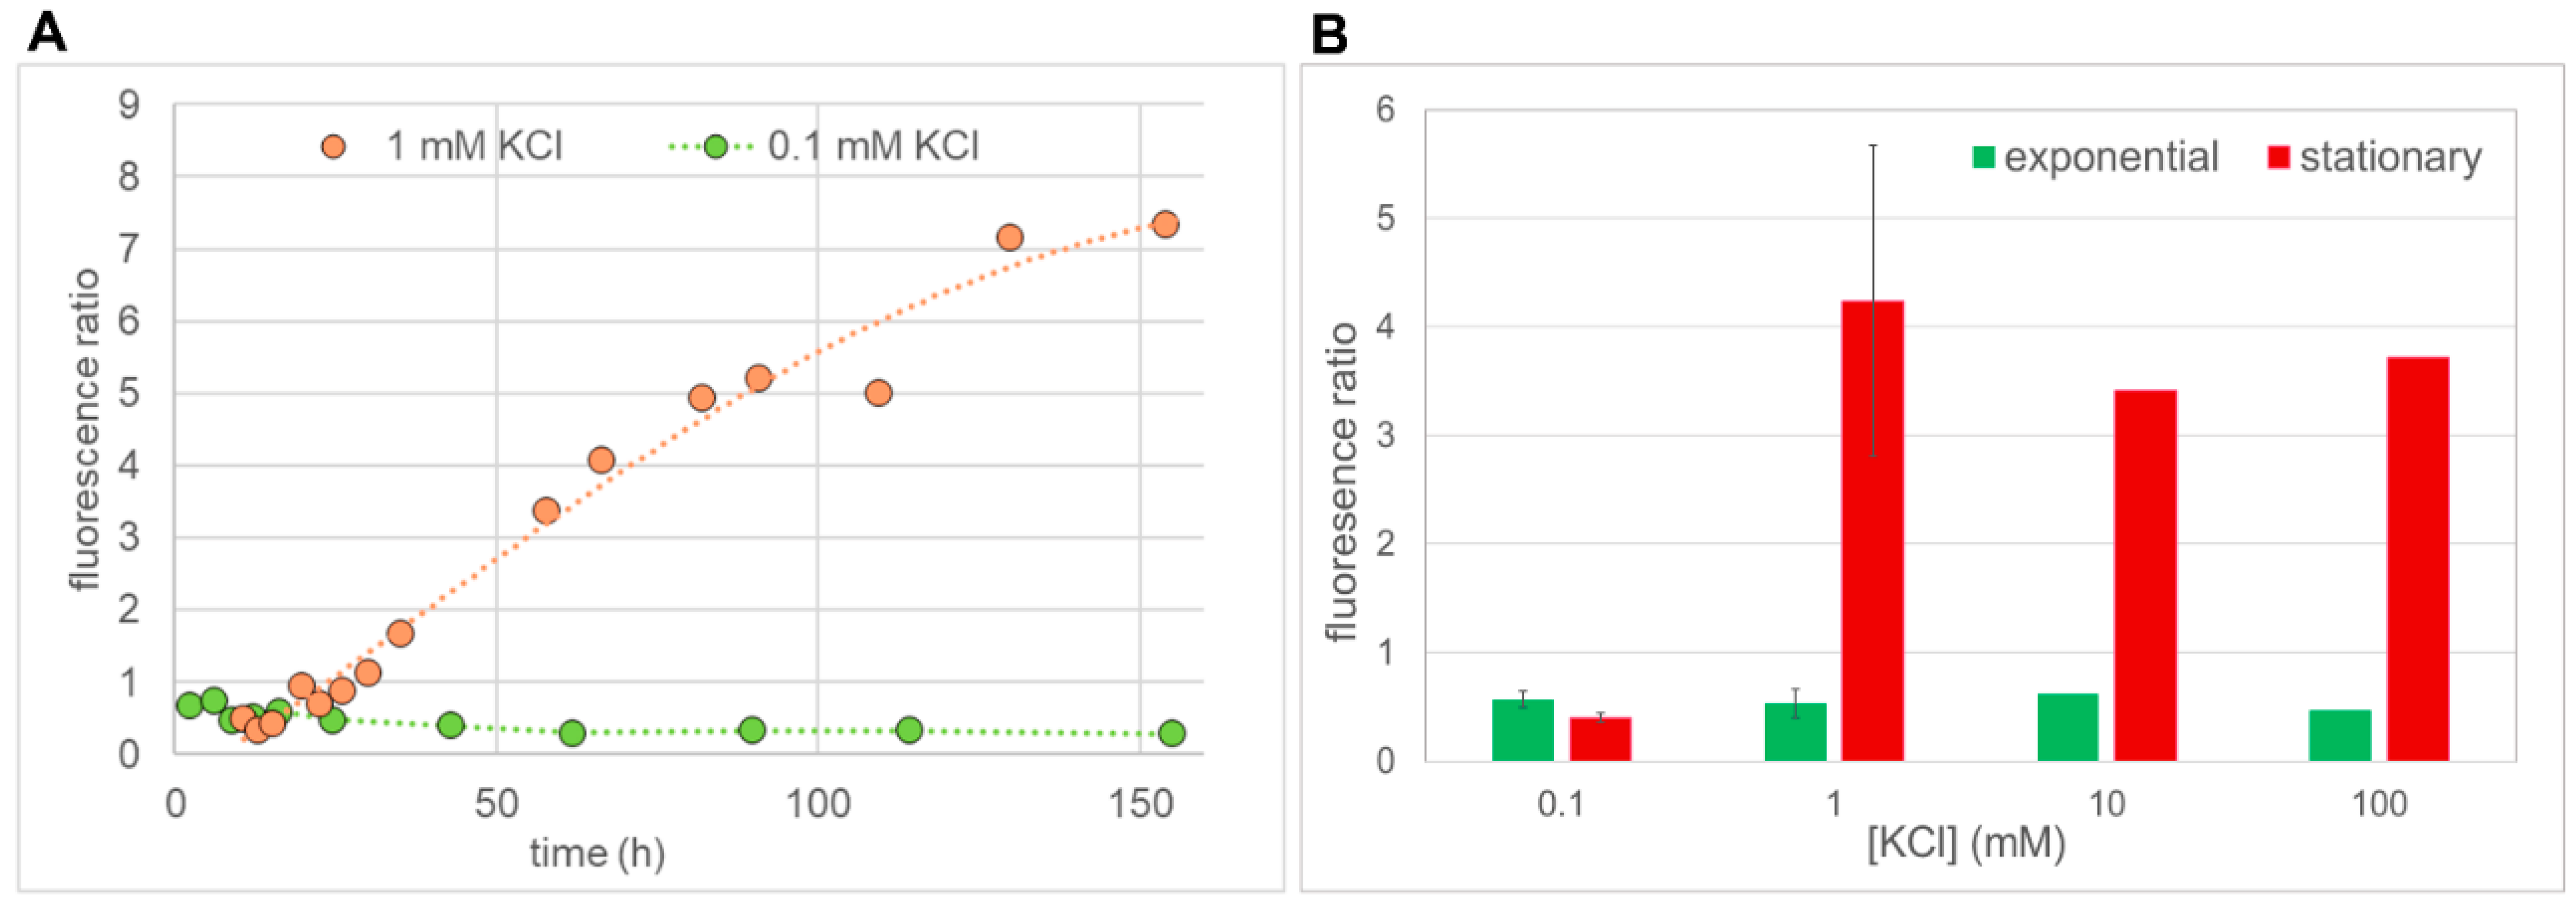Click the top of the 1 mM error bar
Image resolution: width=2576 pixels, height=907 pixels.
[x=1873, y=146]
